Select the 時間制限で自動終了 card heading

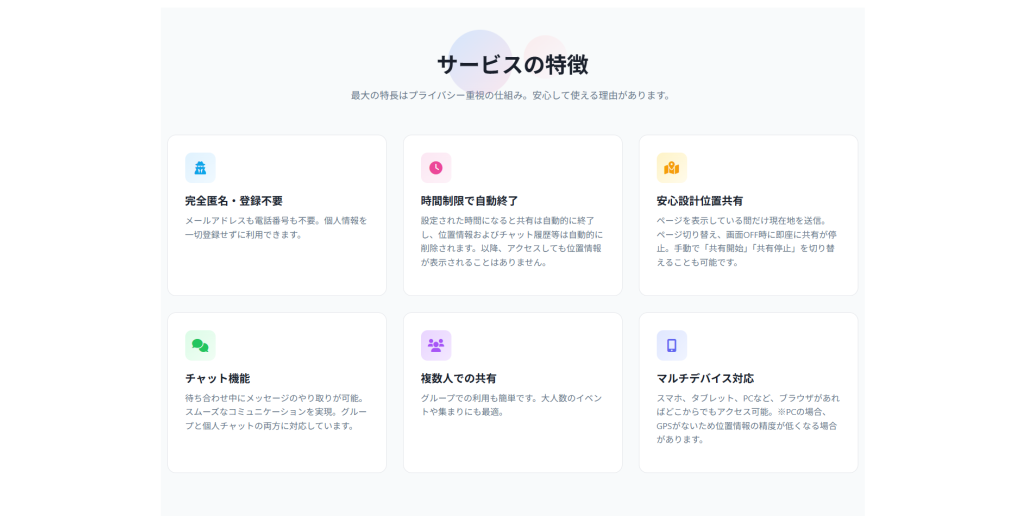pyautogui.click(x=469, y=201)
